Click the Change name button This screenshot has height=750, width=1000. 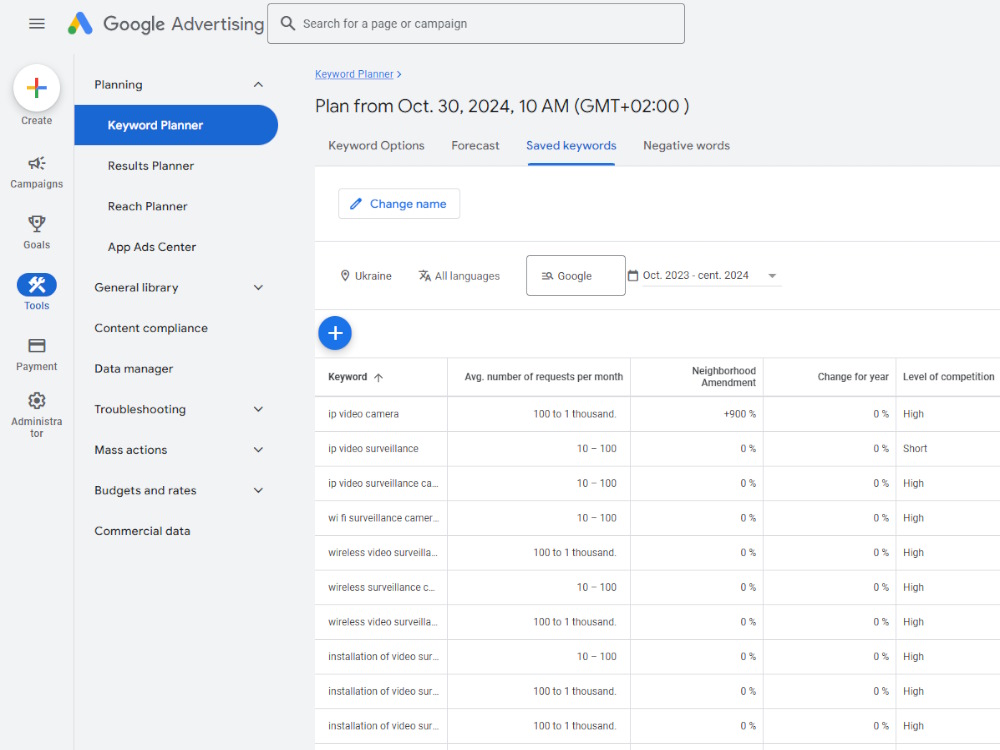click(x=399, y=204)
